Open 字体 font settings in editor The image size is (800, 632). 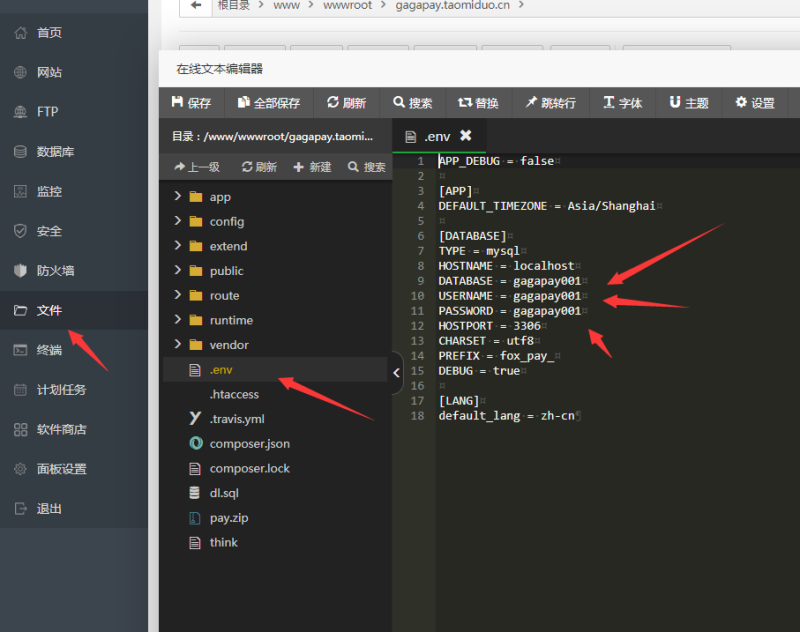(x=622, y=103)
